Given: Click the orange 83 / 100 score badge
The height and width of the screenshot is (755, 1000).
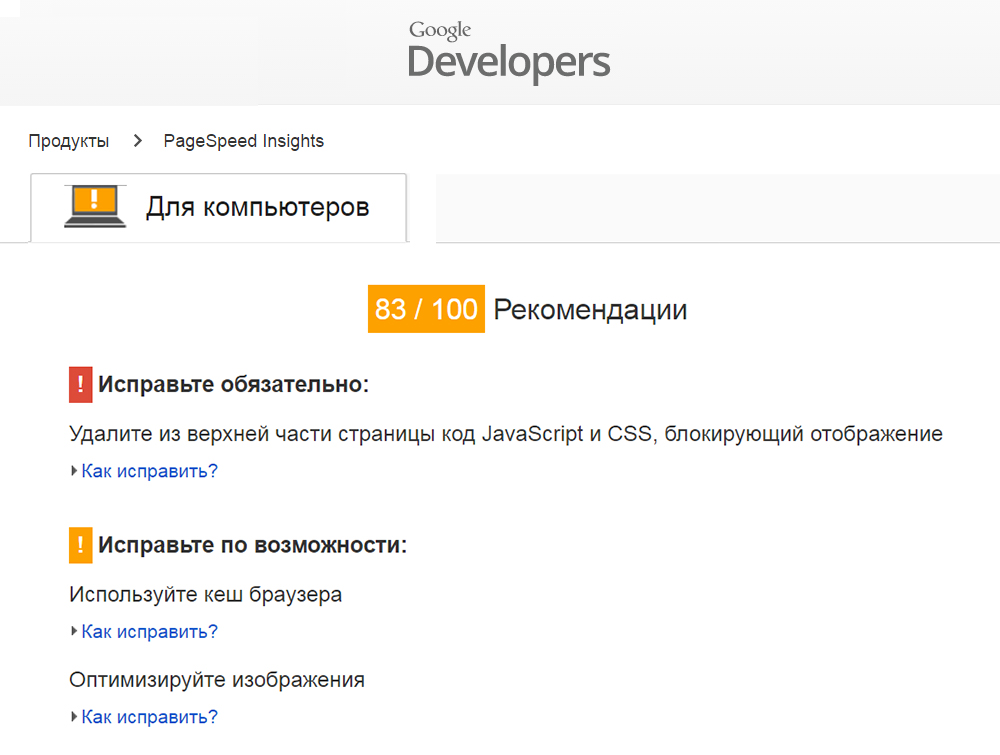Looking at the screenshot, I should tap(426, 309).
